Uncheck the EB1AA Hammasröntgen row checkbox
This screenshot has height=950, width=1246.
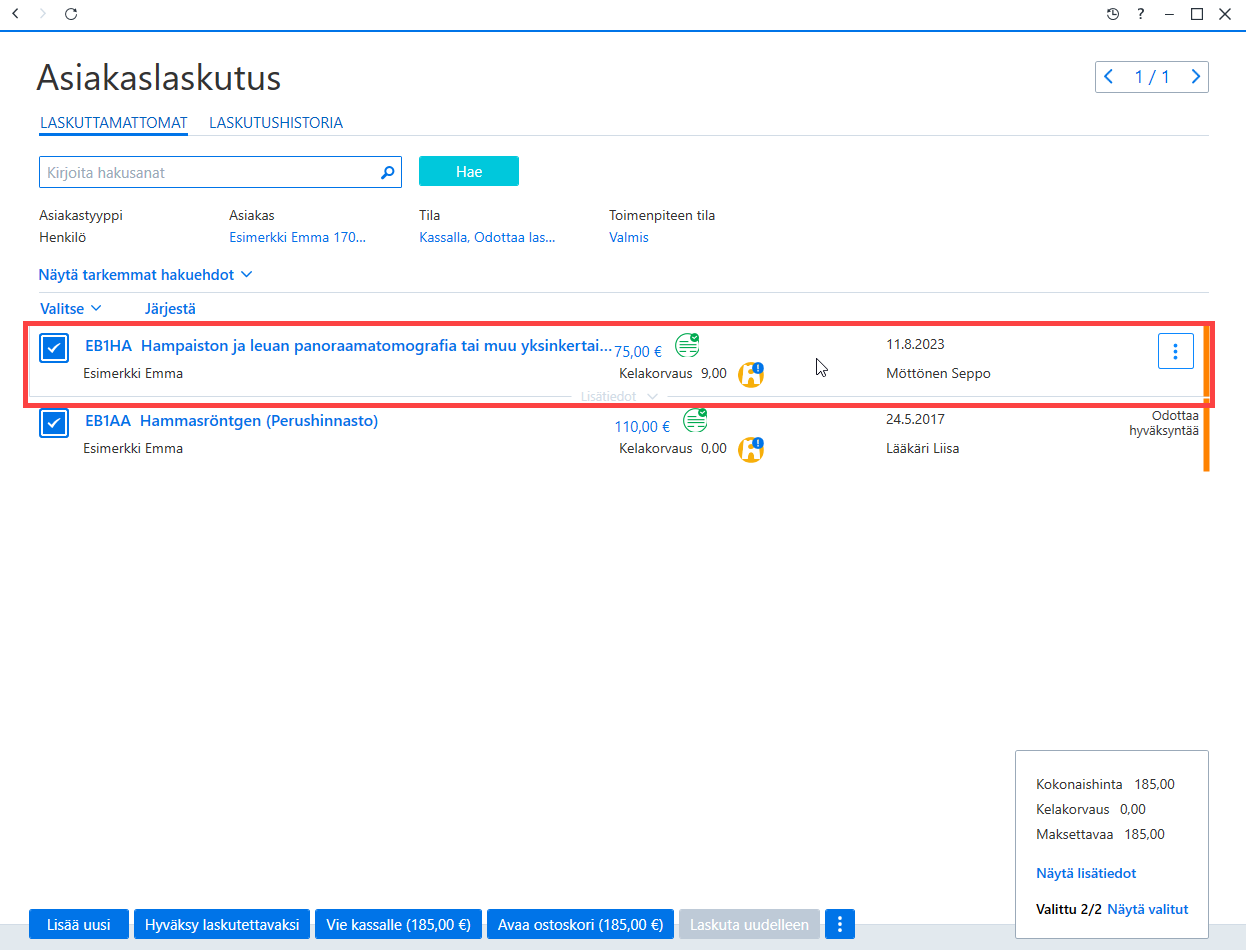pos(54,423)
